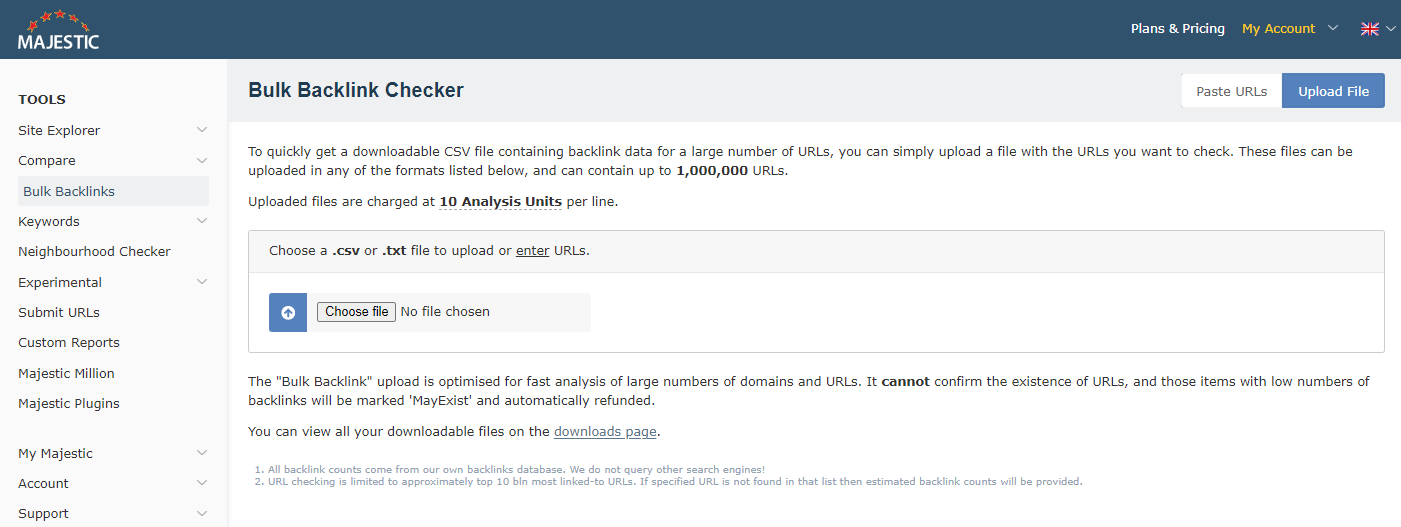The height and width of the screenshot is (527, 1401).
Task: Open the downloads page link
Action: coord(605,432)
